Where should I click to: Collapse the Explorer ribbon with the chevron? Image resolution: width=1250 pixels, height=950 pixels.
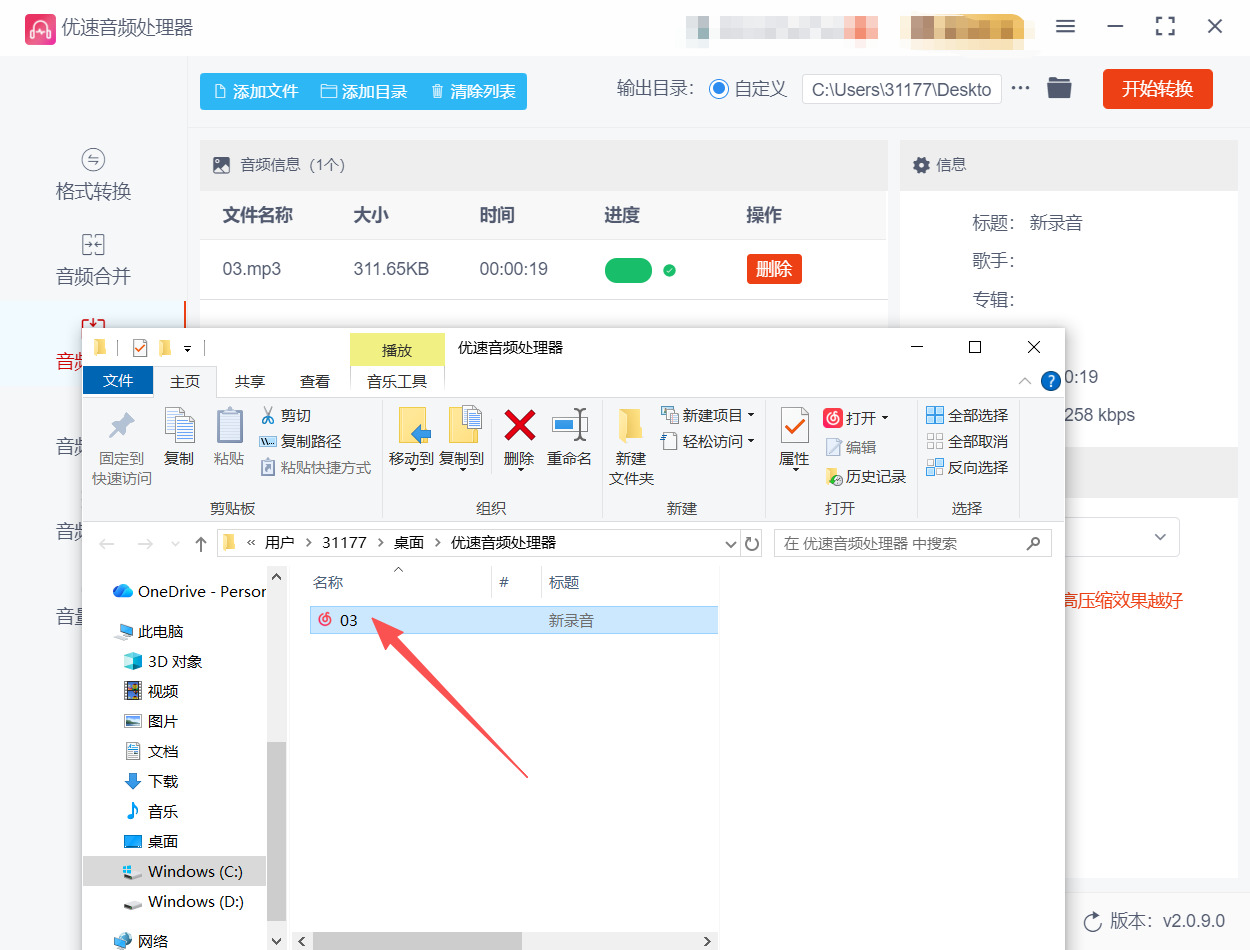1024,381
